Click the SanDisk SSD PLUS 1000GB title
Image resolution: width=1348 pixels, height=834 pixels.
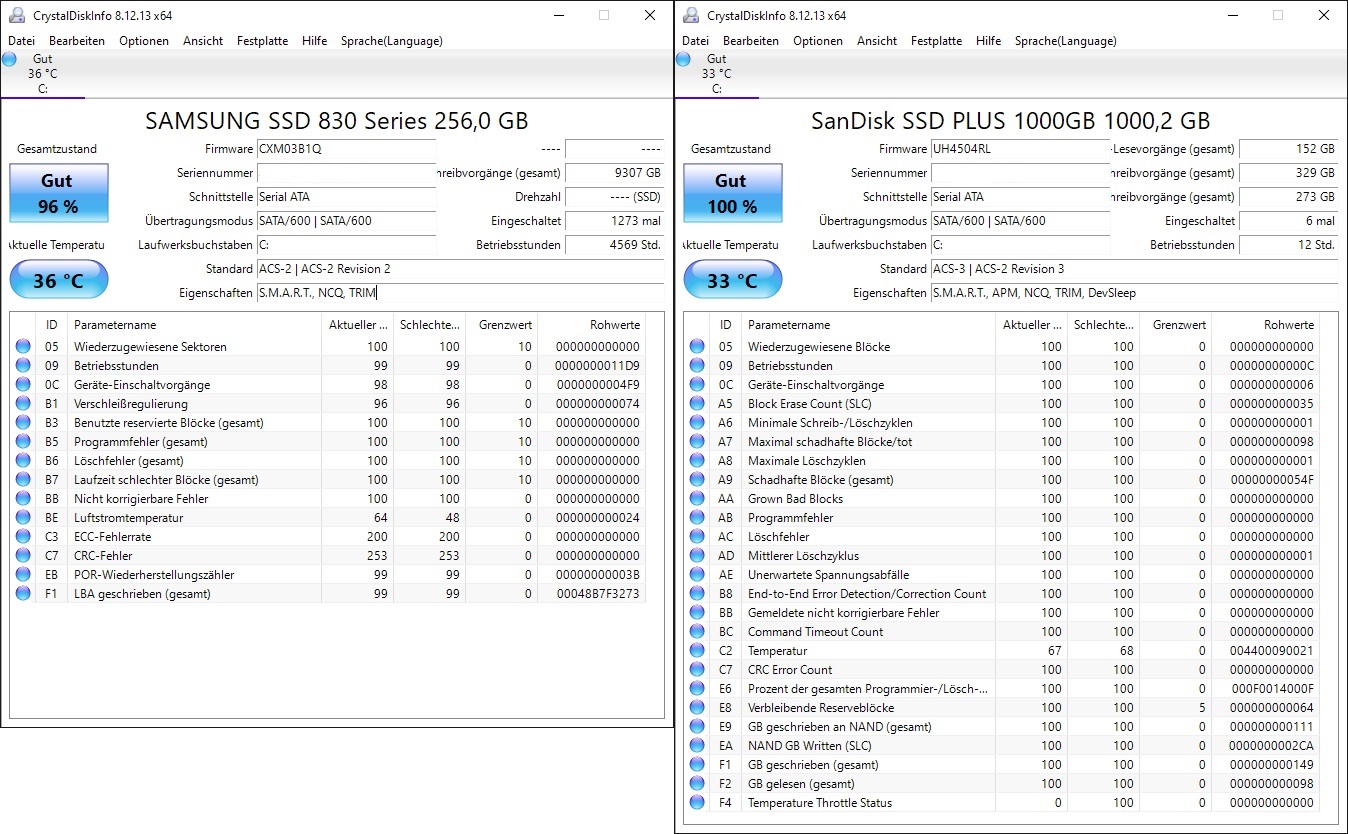tap(1010, 121)
